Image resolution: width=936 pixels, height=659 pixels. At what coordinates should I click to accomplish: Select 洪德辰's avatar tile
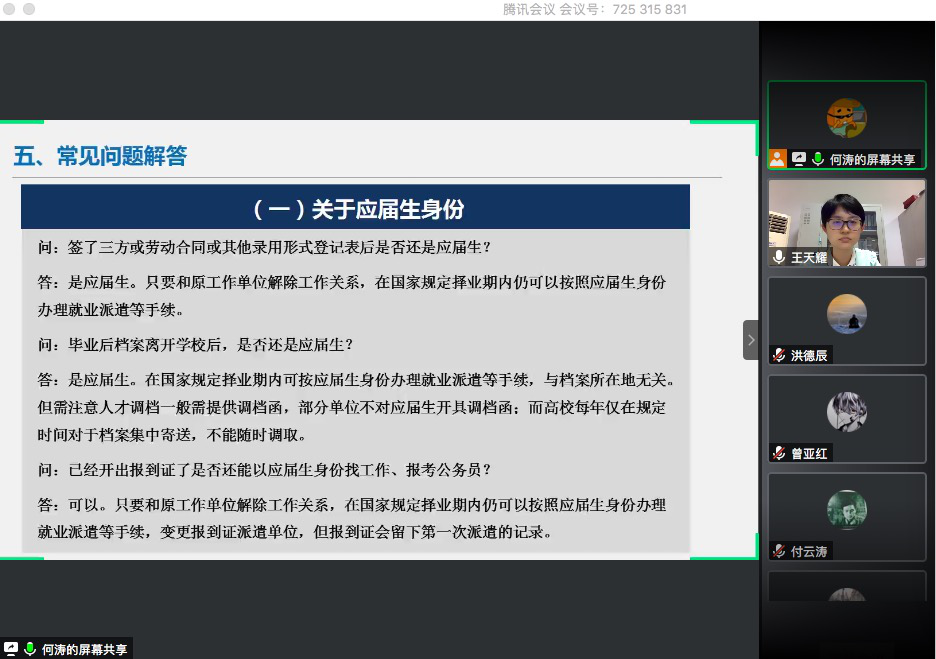pyautogui.click(x=846, y=315)
